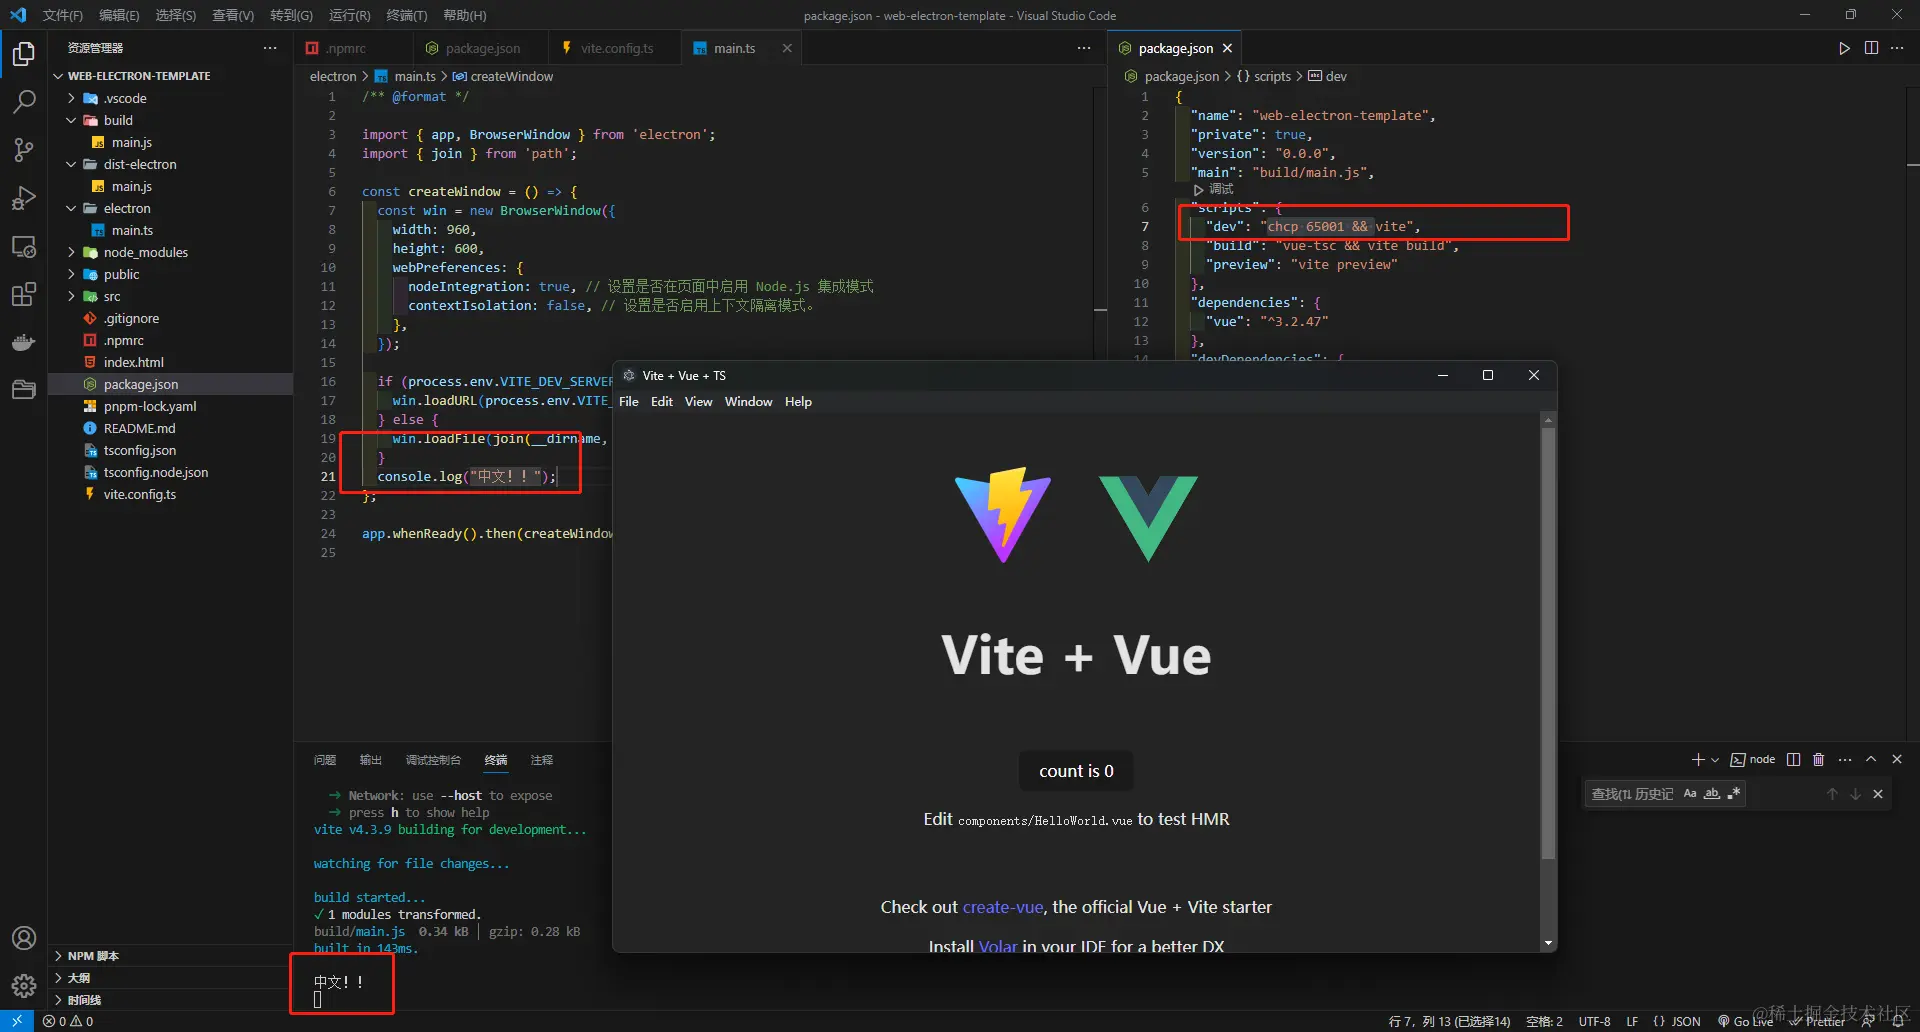Open index.html in the file explorer
Image resolution: width=1920 pixels, height=1032 pixels.
point(133,362)
